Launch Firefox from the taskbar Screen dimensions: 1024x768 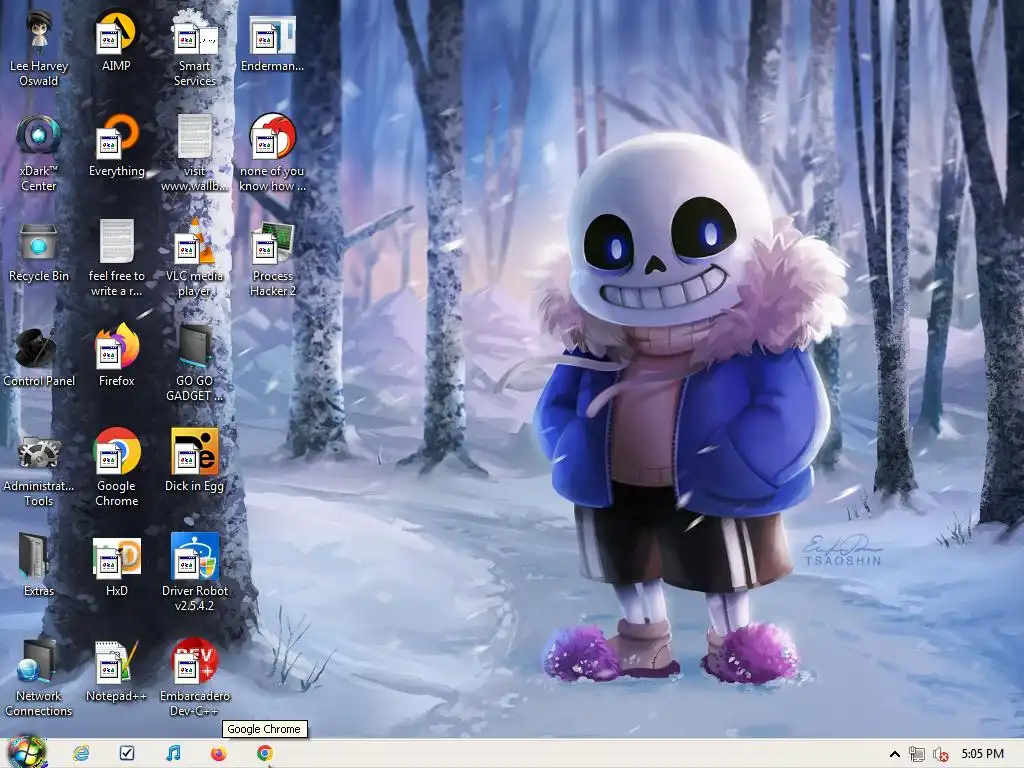(219, 754)
